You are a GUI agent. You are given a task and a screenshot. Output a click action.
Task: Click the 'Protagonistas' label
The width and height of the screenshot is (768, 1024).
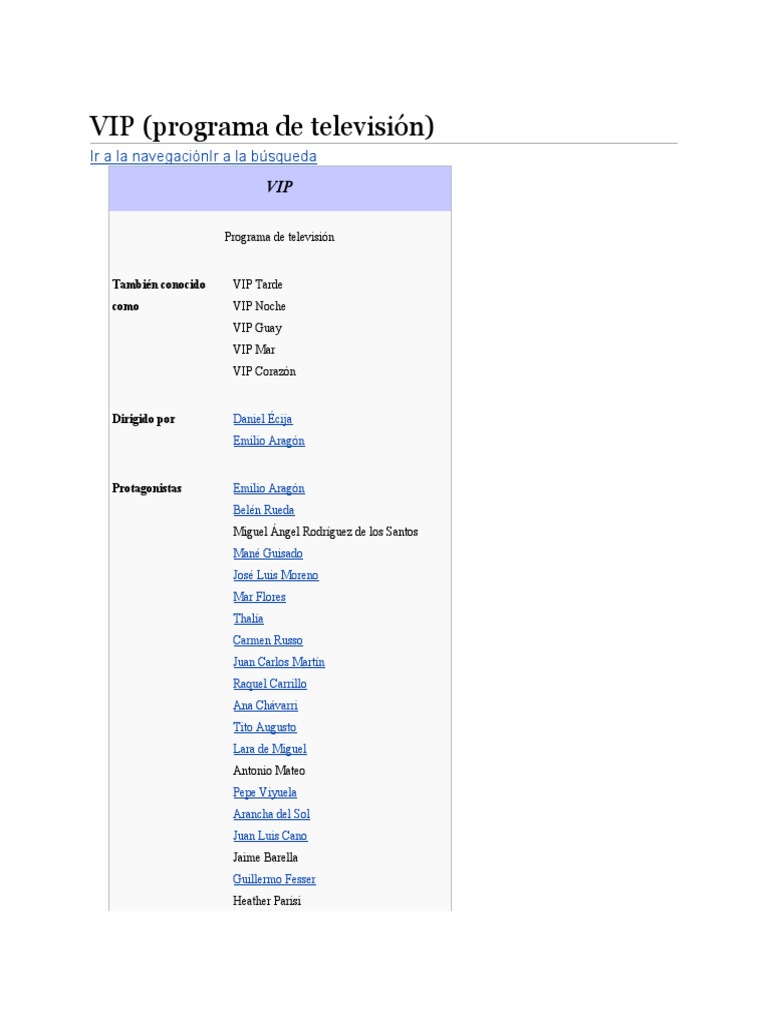click(147, 488)
